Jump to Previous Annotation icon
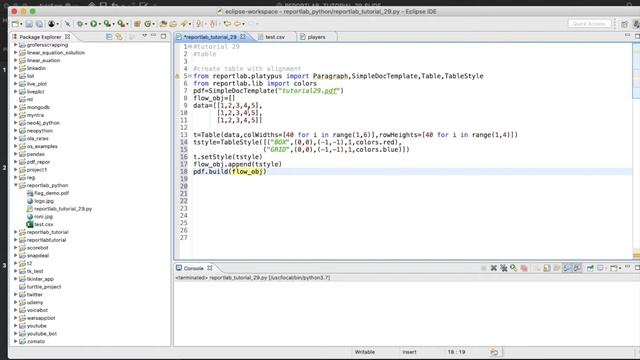640x360 pixels. [x=213, y=24]
